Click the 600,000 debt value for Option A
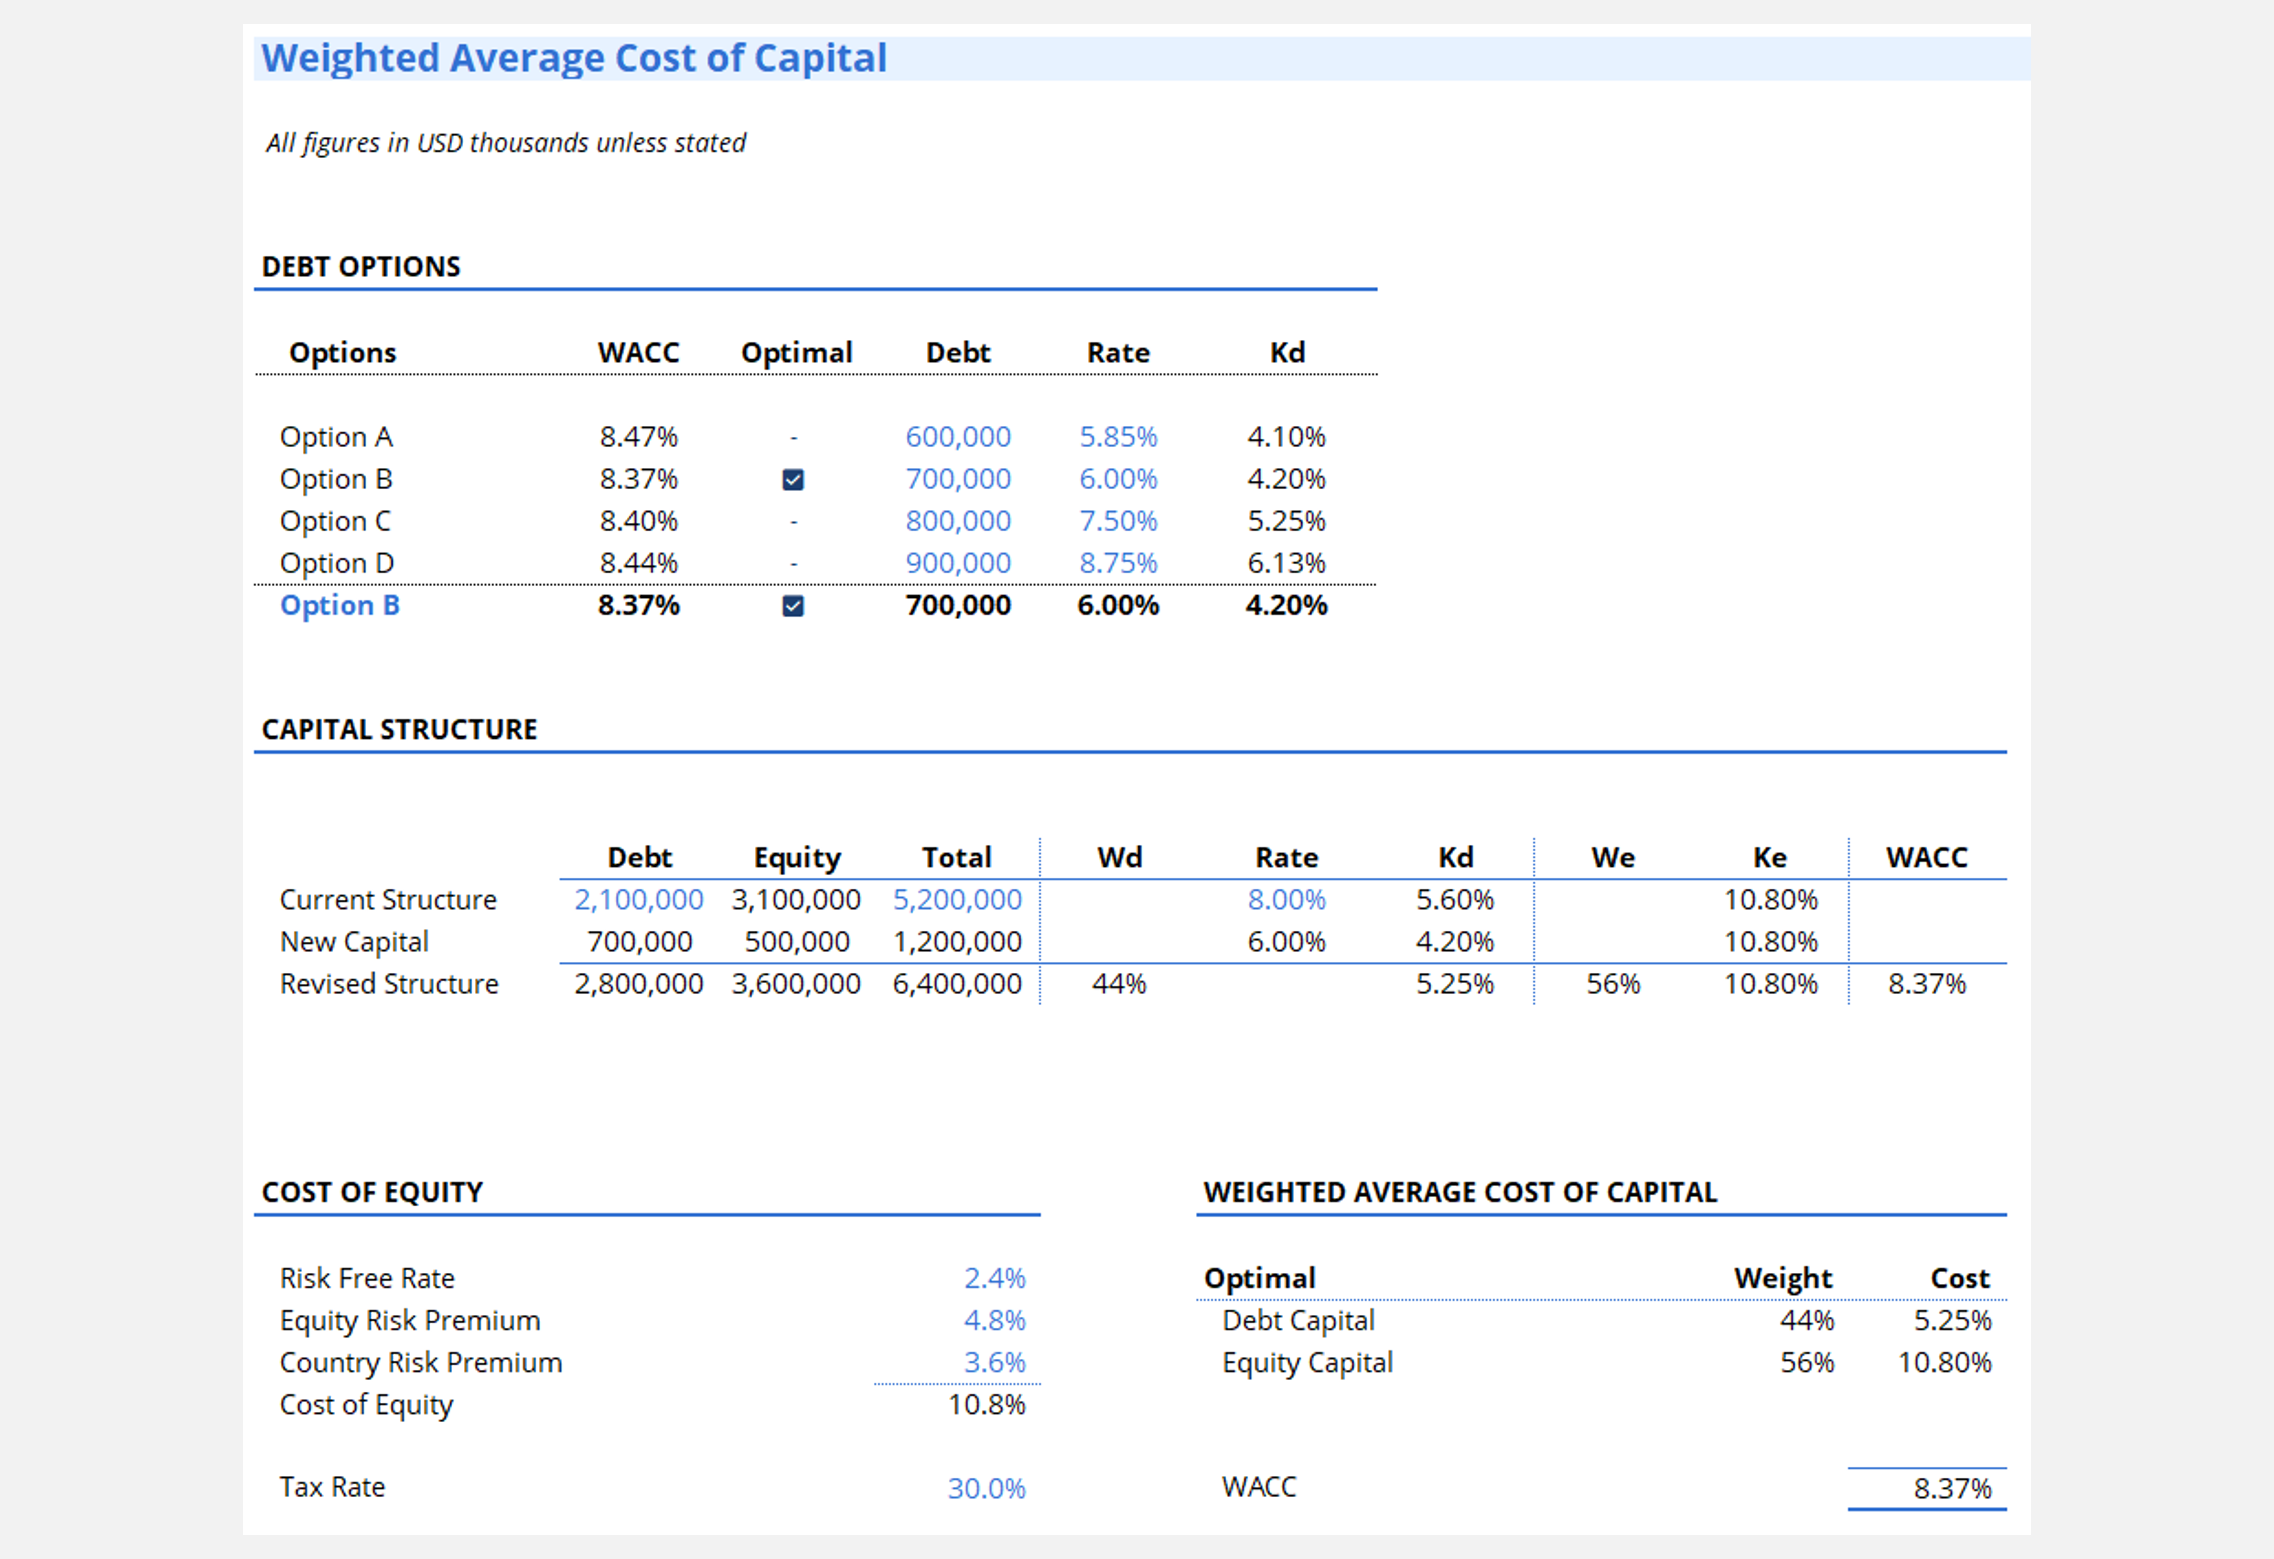Viewport: 2274px width, 1559px height. [957, 437]
